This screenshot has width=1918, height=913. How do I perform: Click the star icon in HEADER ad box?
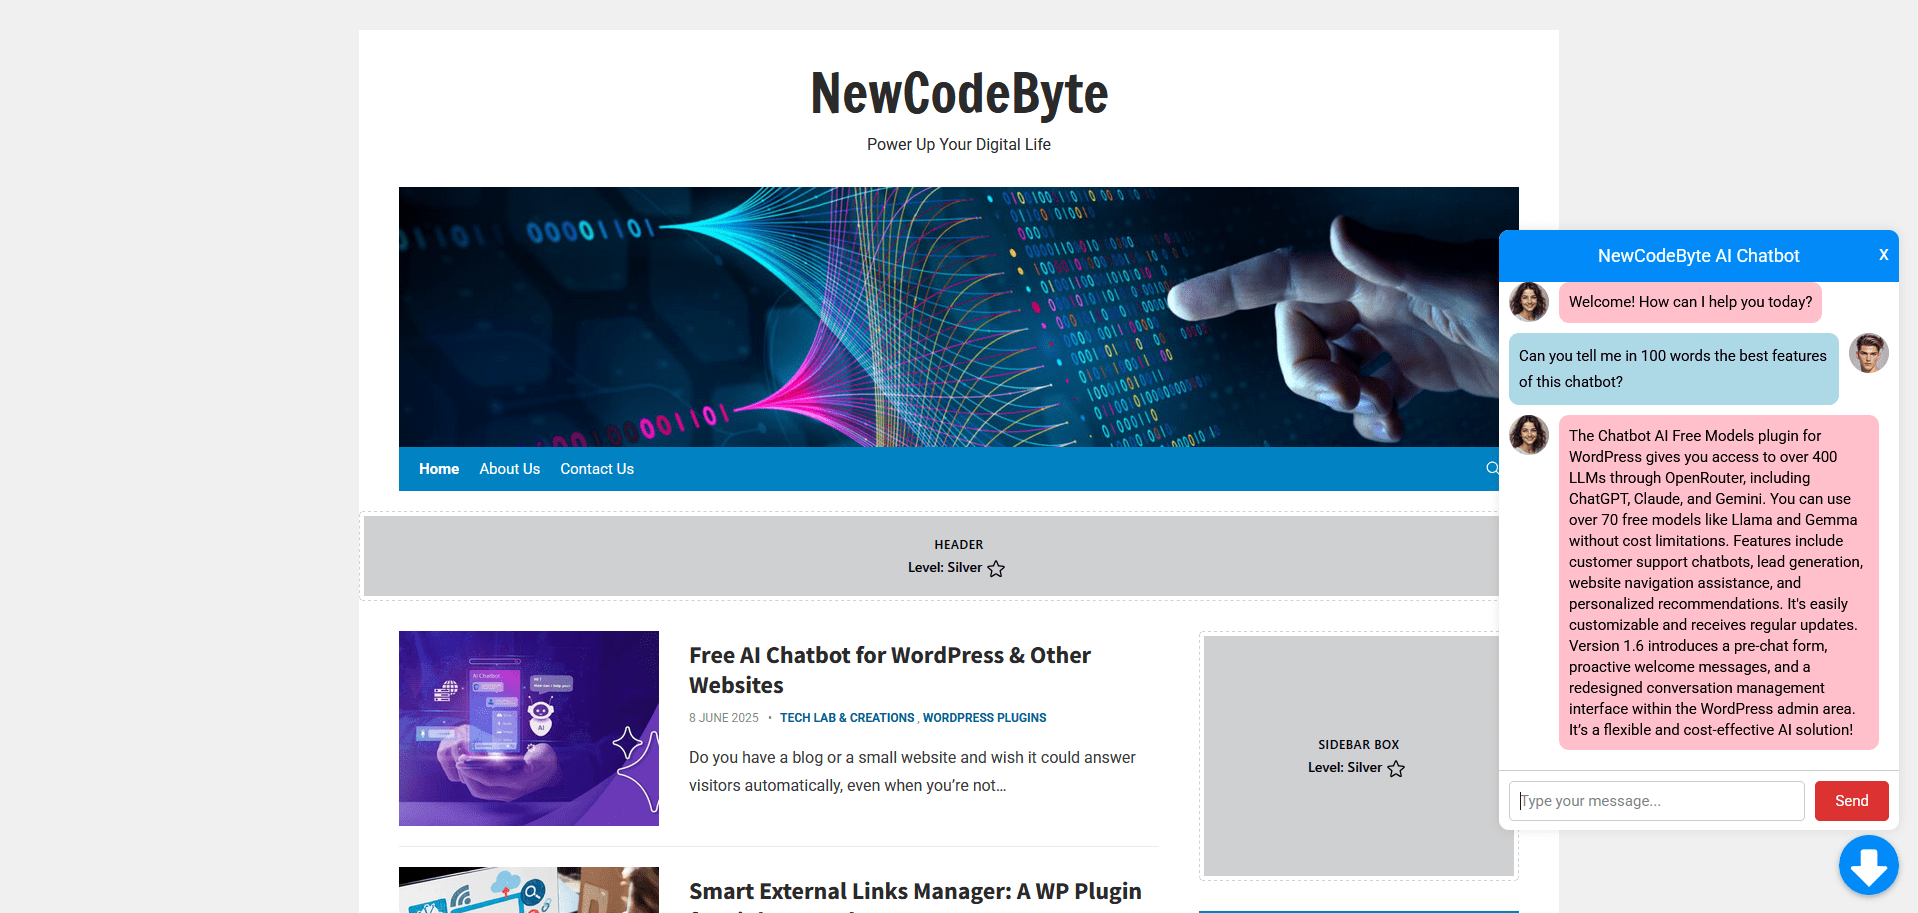(996, 568)
